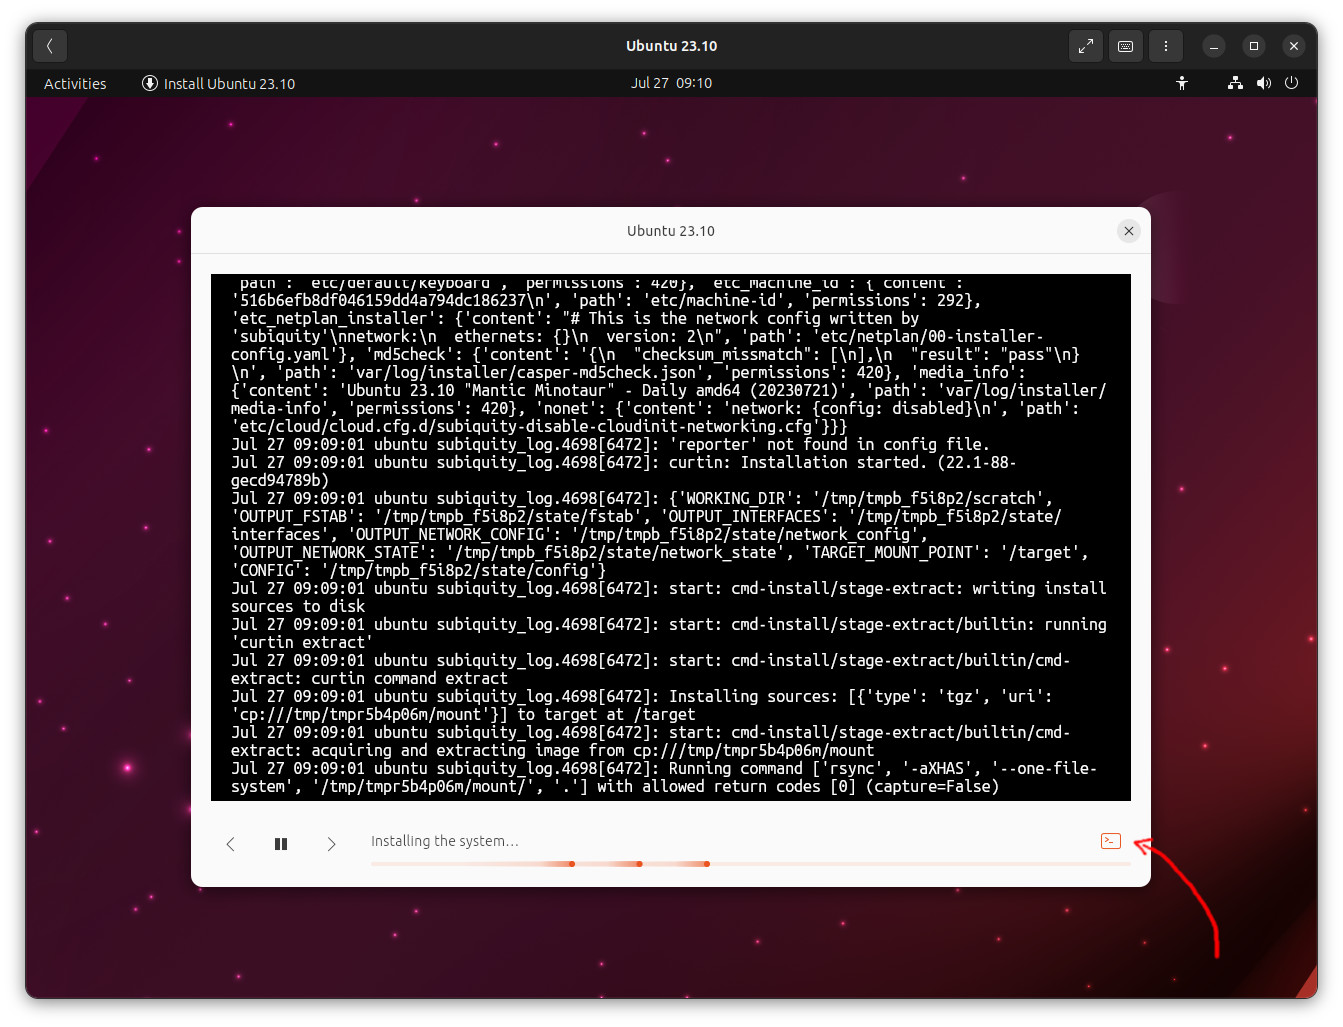
Task: Open the accessibility menu in top bar
Action: point(1182,83)
